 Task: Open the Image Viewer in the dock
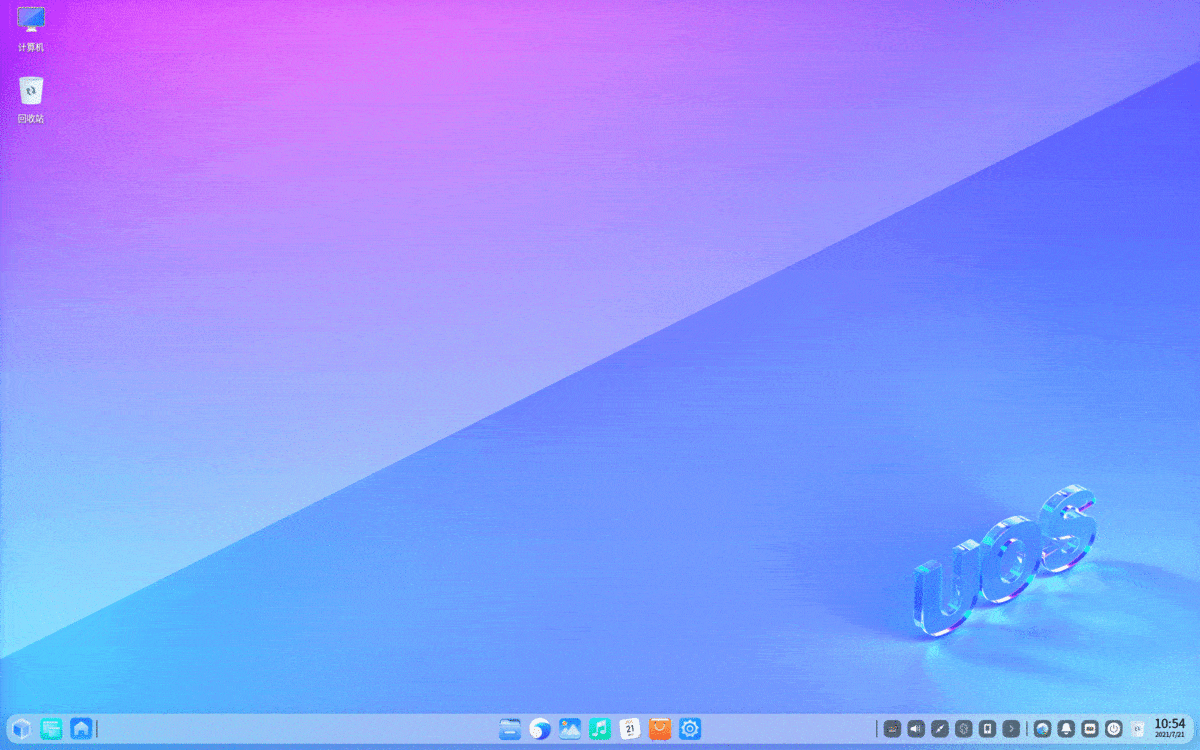click(570, 729)
